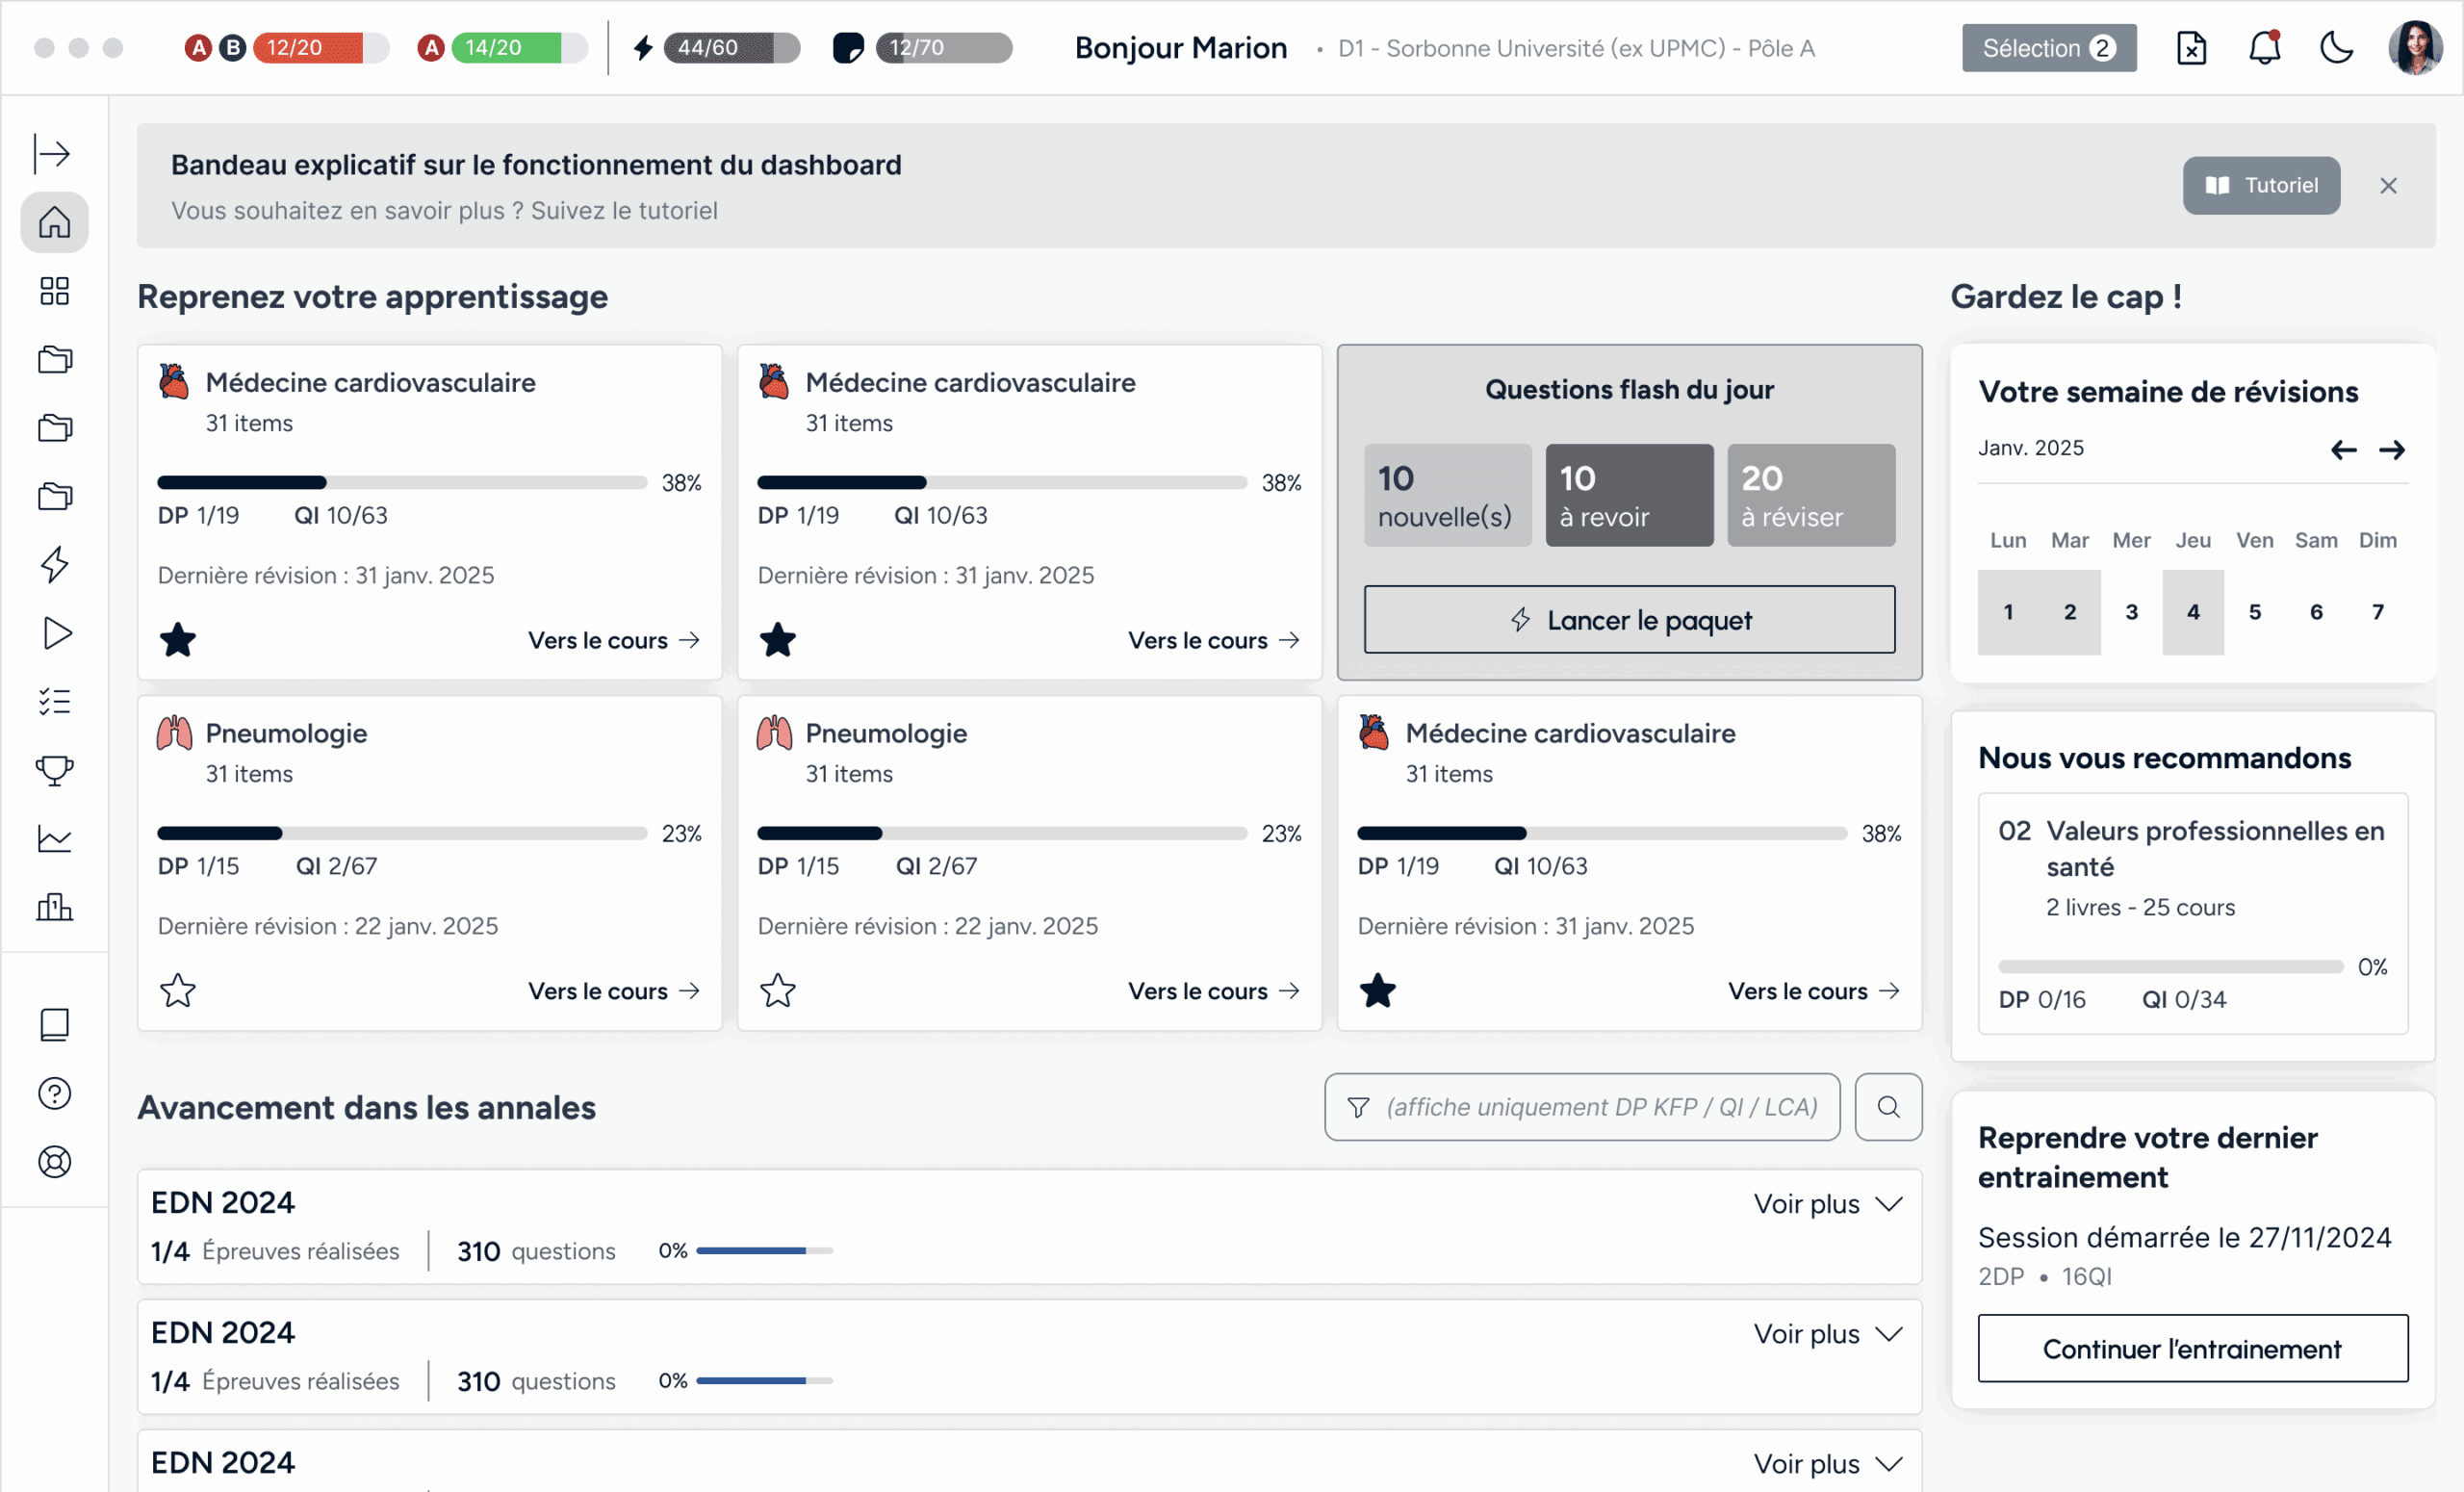The width and height of the screenshot is (2464, 1492).
Task: Expand Voir plus on the second EDN 2024 row
Action: point(1828,1334)
